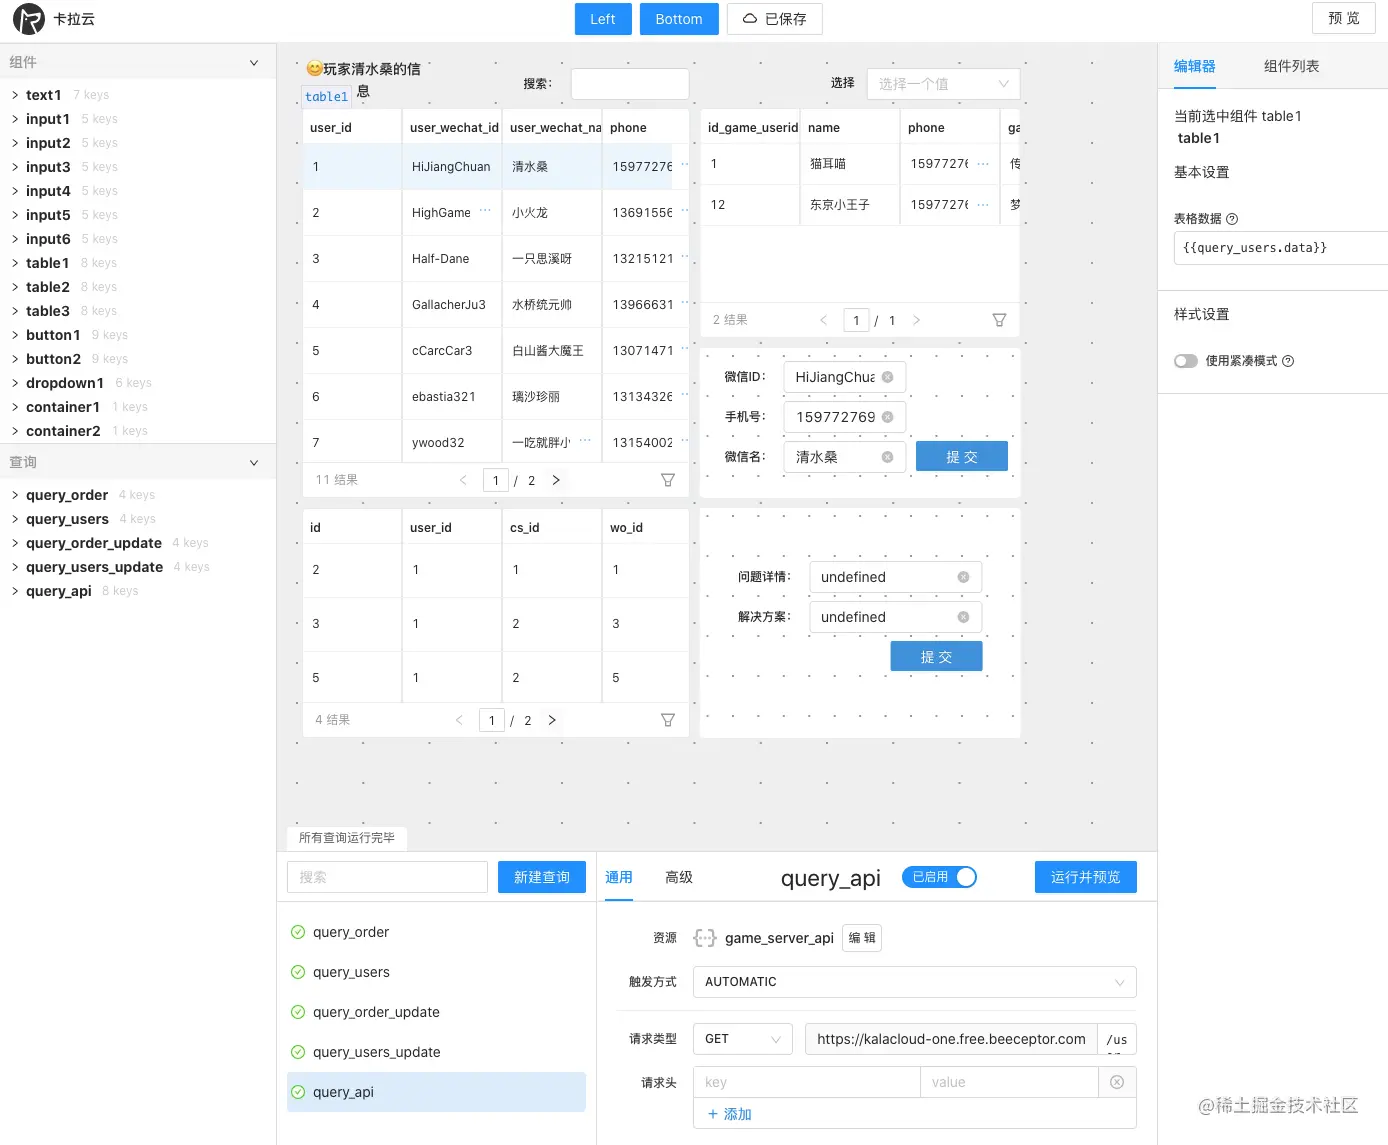1388x1145 pixels.
Task: Click the request header value field
Action: 1009,1082
